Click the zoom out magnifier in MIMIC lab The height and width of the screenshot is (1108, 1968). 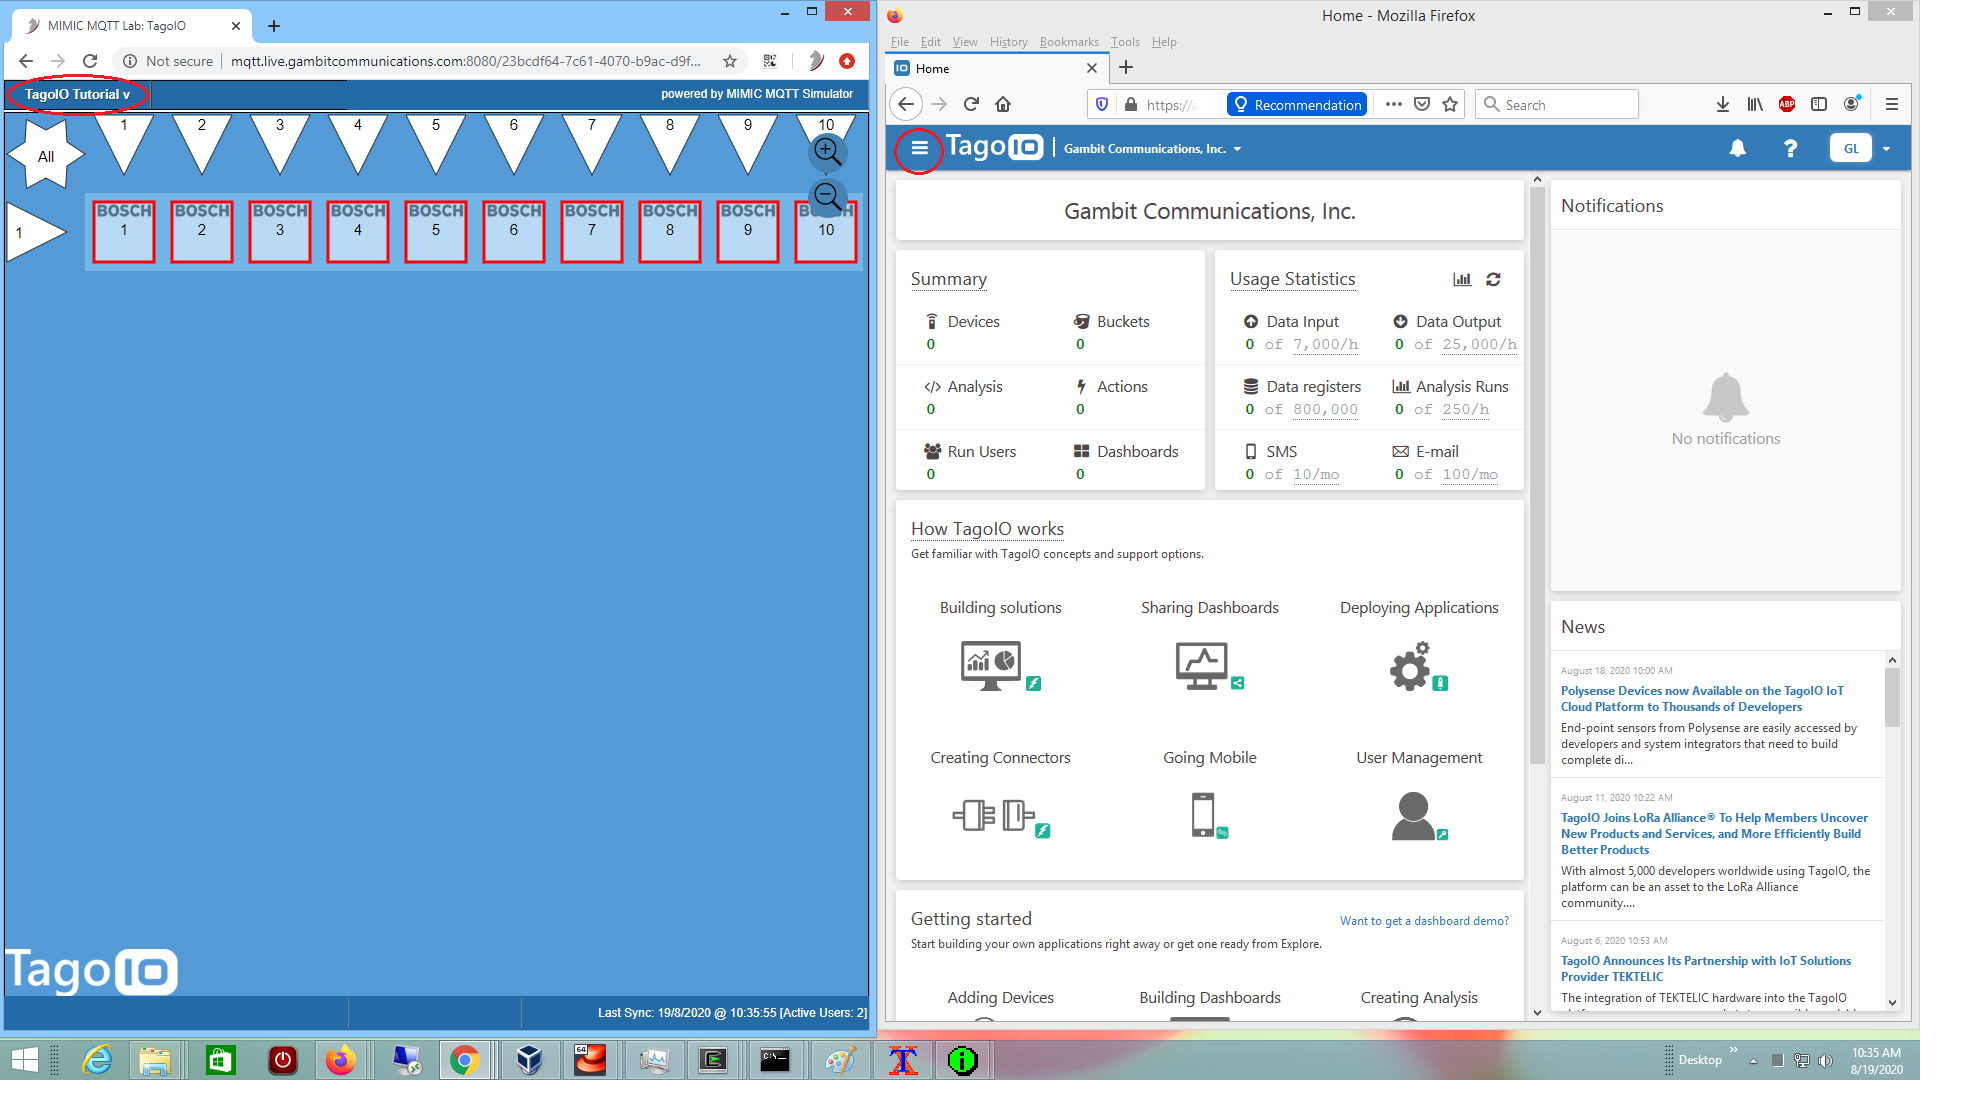[x=827, y=196]
